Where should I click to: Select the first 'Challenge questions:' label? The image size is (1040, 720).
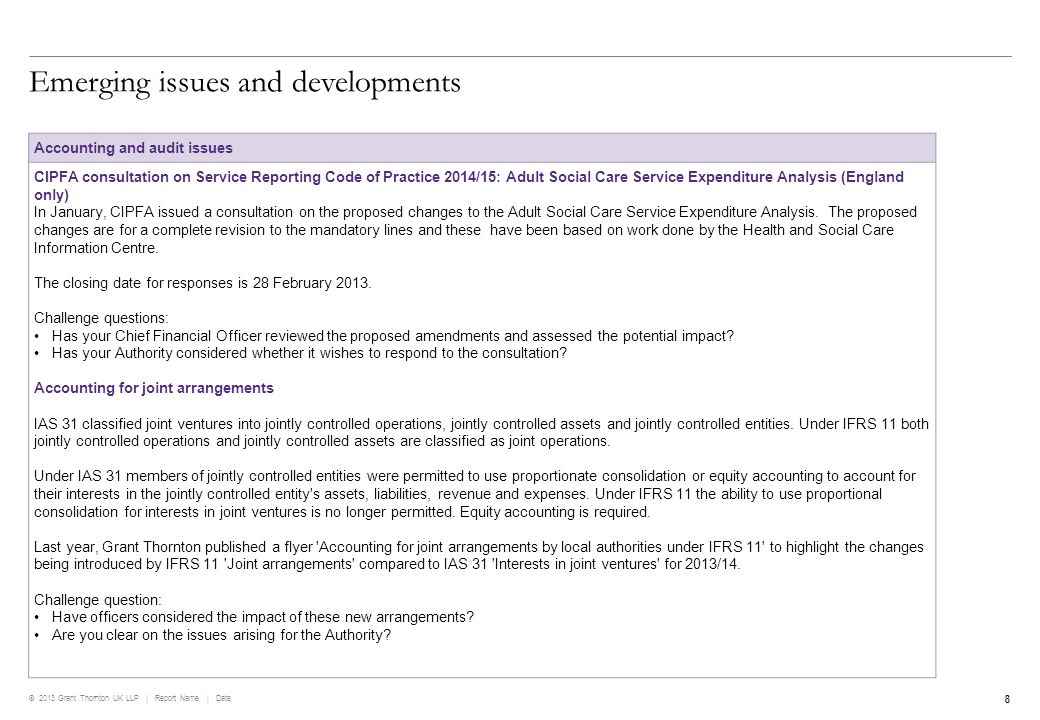click(101, 318)
